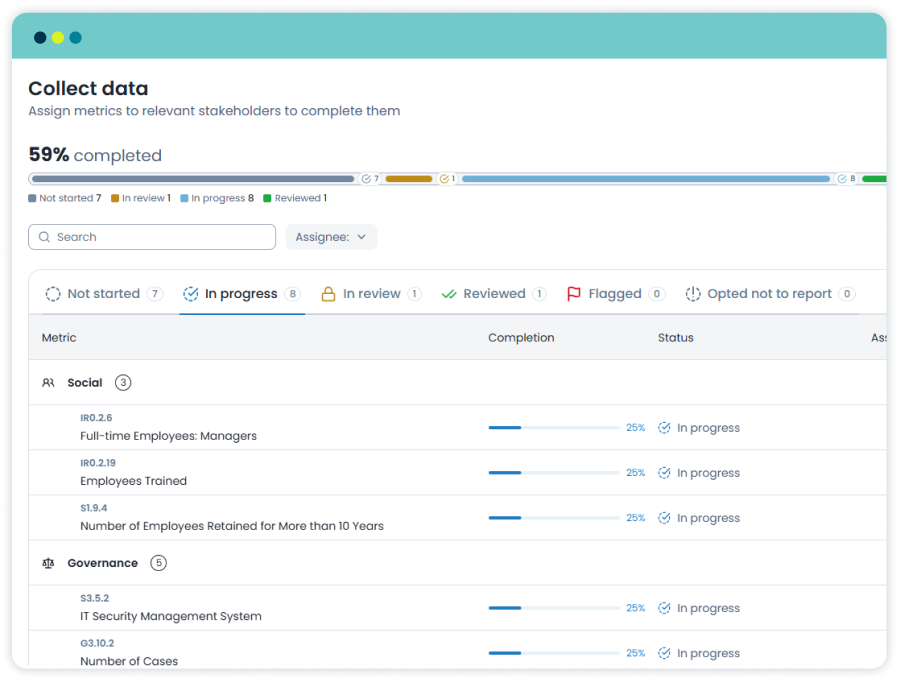Click the Completion column header

click(x=521, y=338)
